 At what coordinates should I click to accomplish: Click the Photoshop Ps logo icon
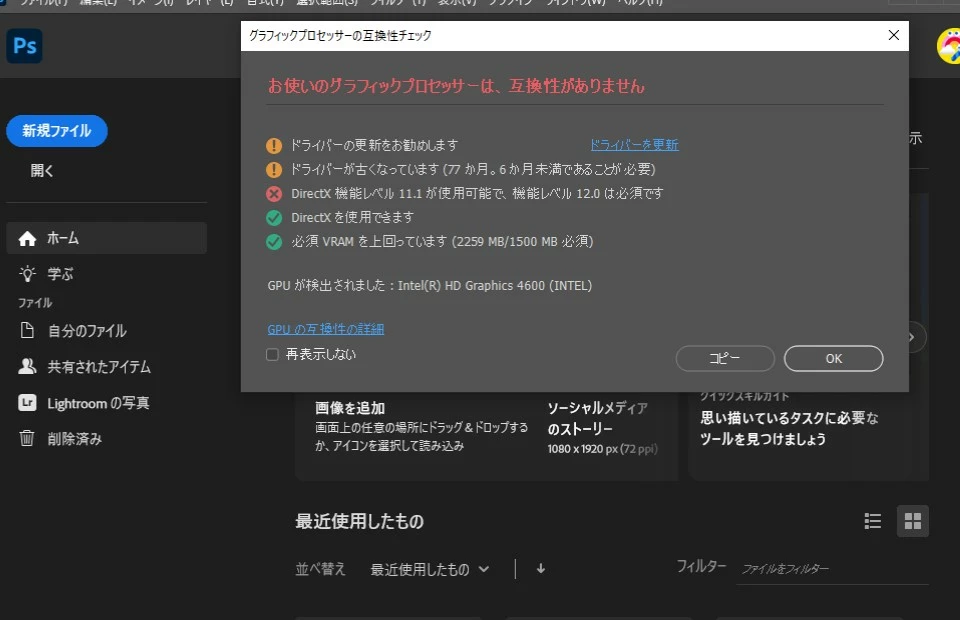(x=24, y=46)
